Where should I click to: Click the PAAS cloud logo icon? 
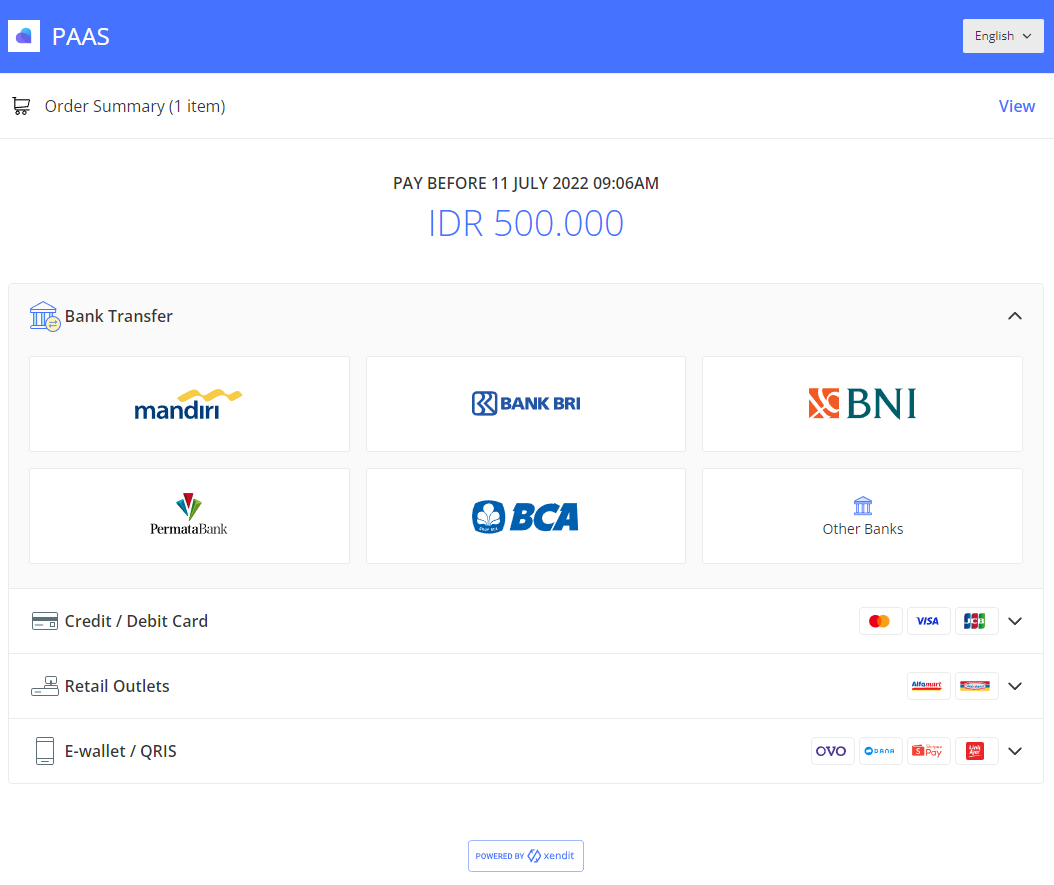tap(24, 36)
